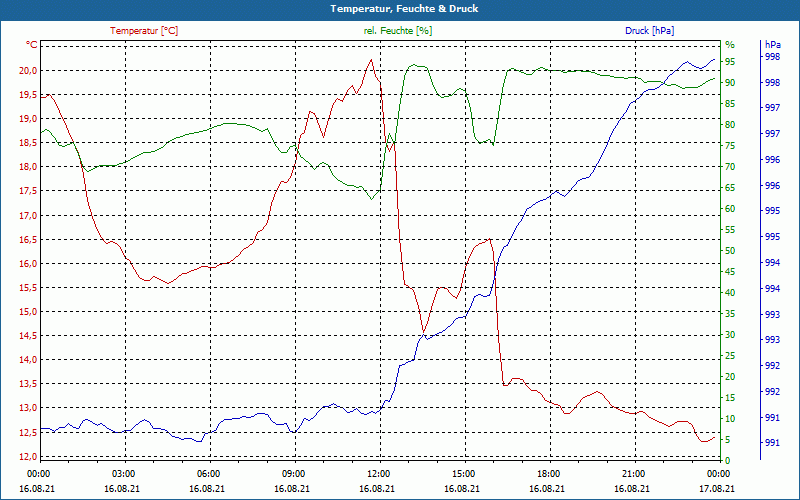Click temperature axis tick '13,5'
Viewport: 800px width, 500px height.
[x=28, y=384]
